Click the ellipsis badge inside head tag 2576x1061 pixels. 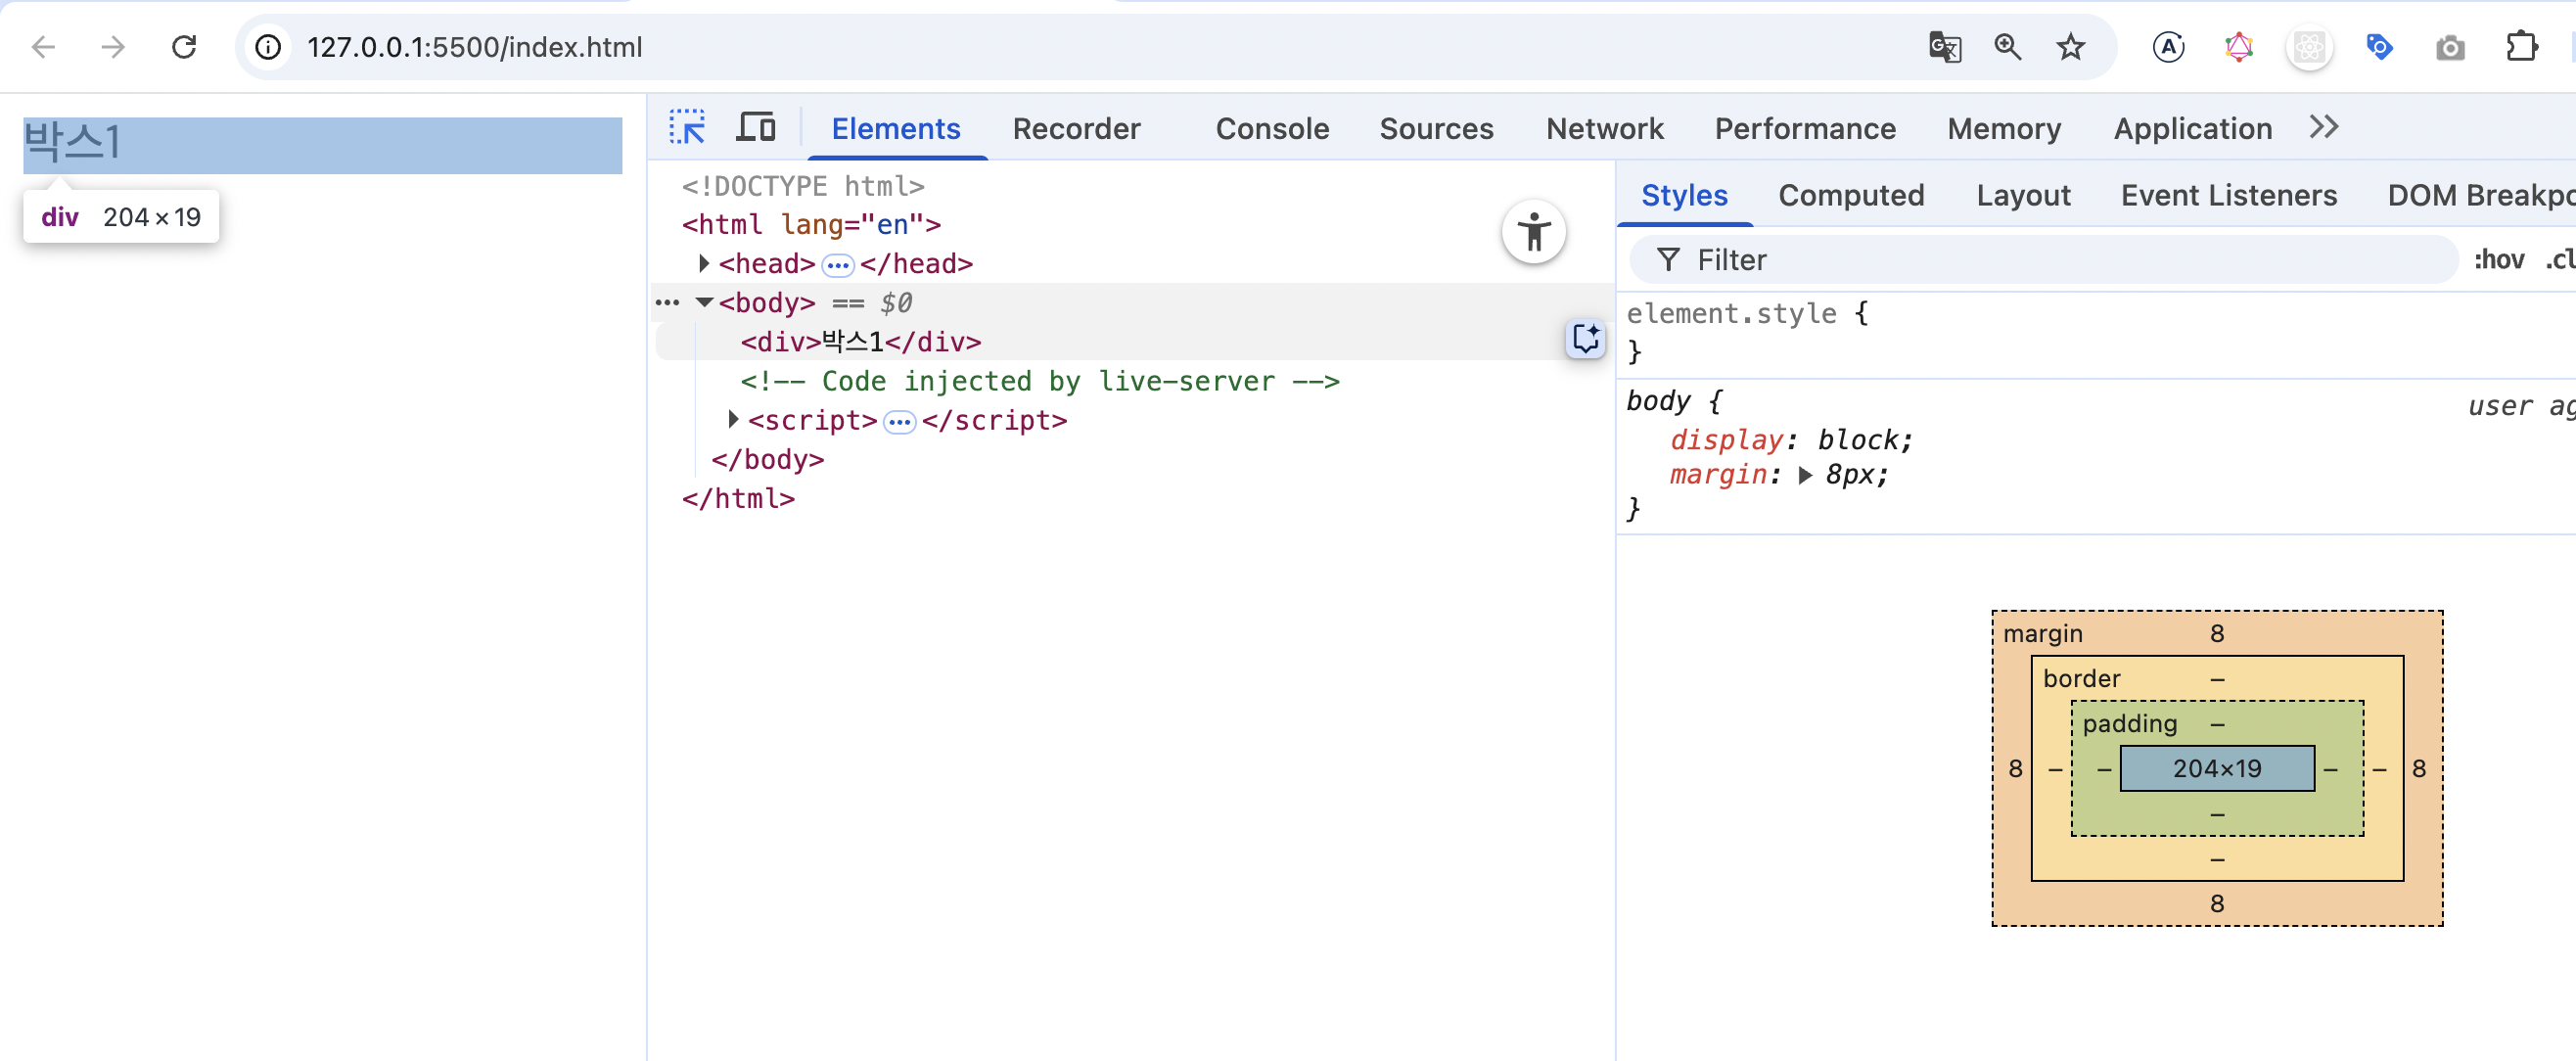[837, 265]
